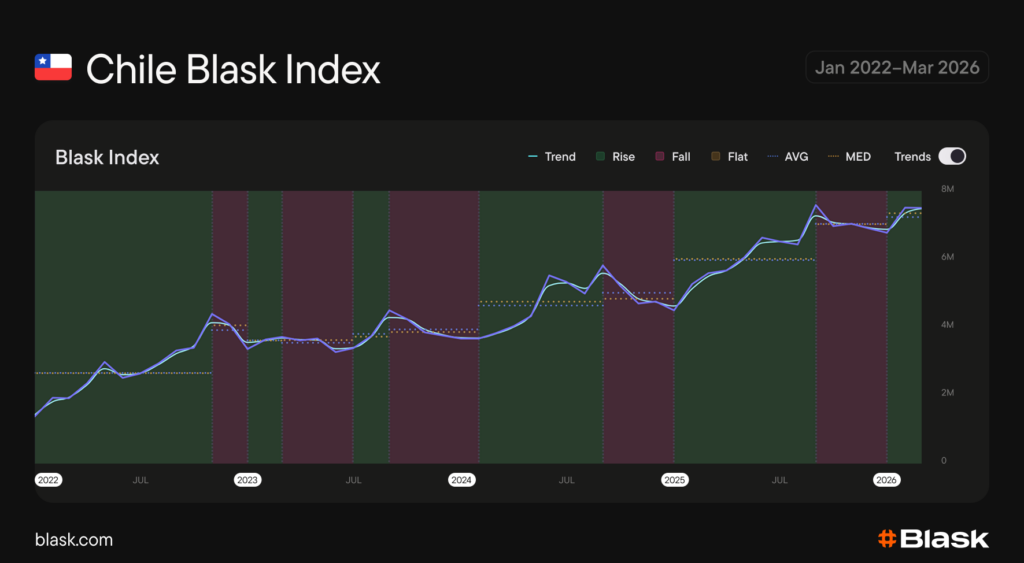Hide the MED dotted line legend
The height and width of the screenshot is (563, 1024).
tap(849, 157)
